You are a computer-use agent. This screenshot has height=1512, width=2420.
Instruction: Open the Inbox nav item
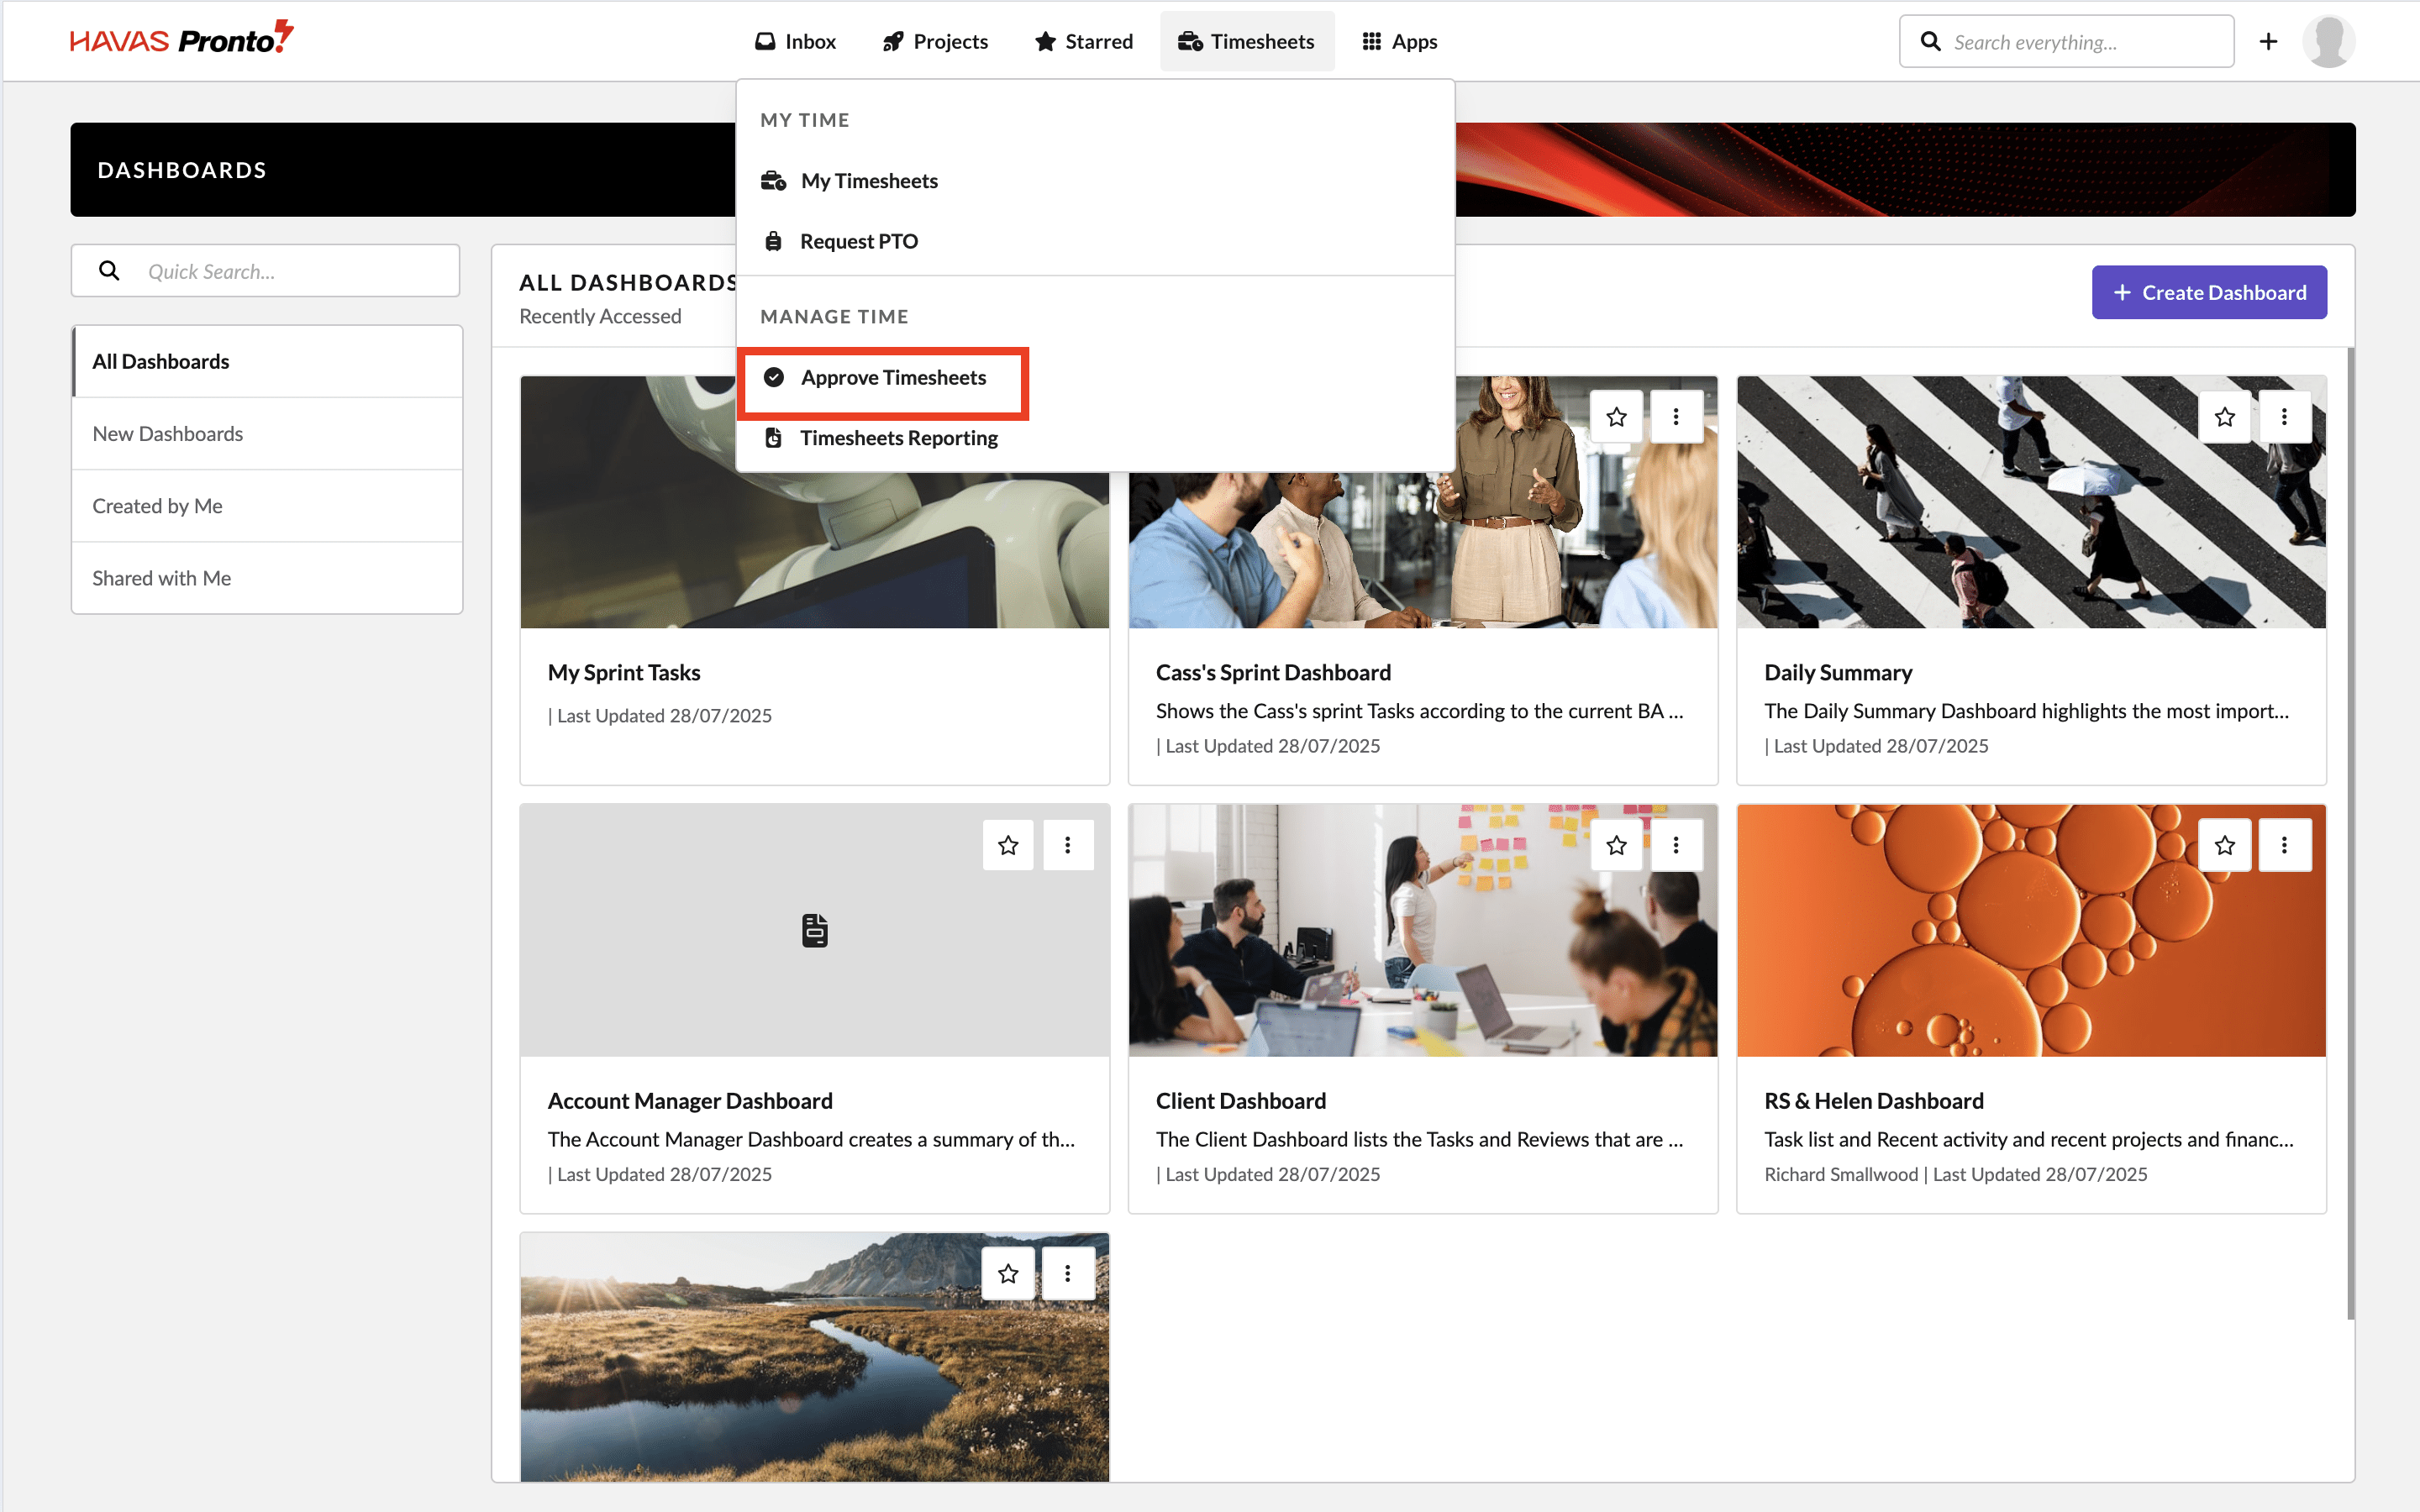[795, 41]
